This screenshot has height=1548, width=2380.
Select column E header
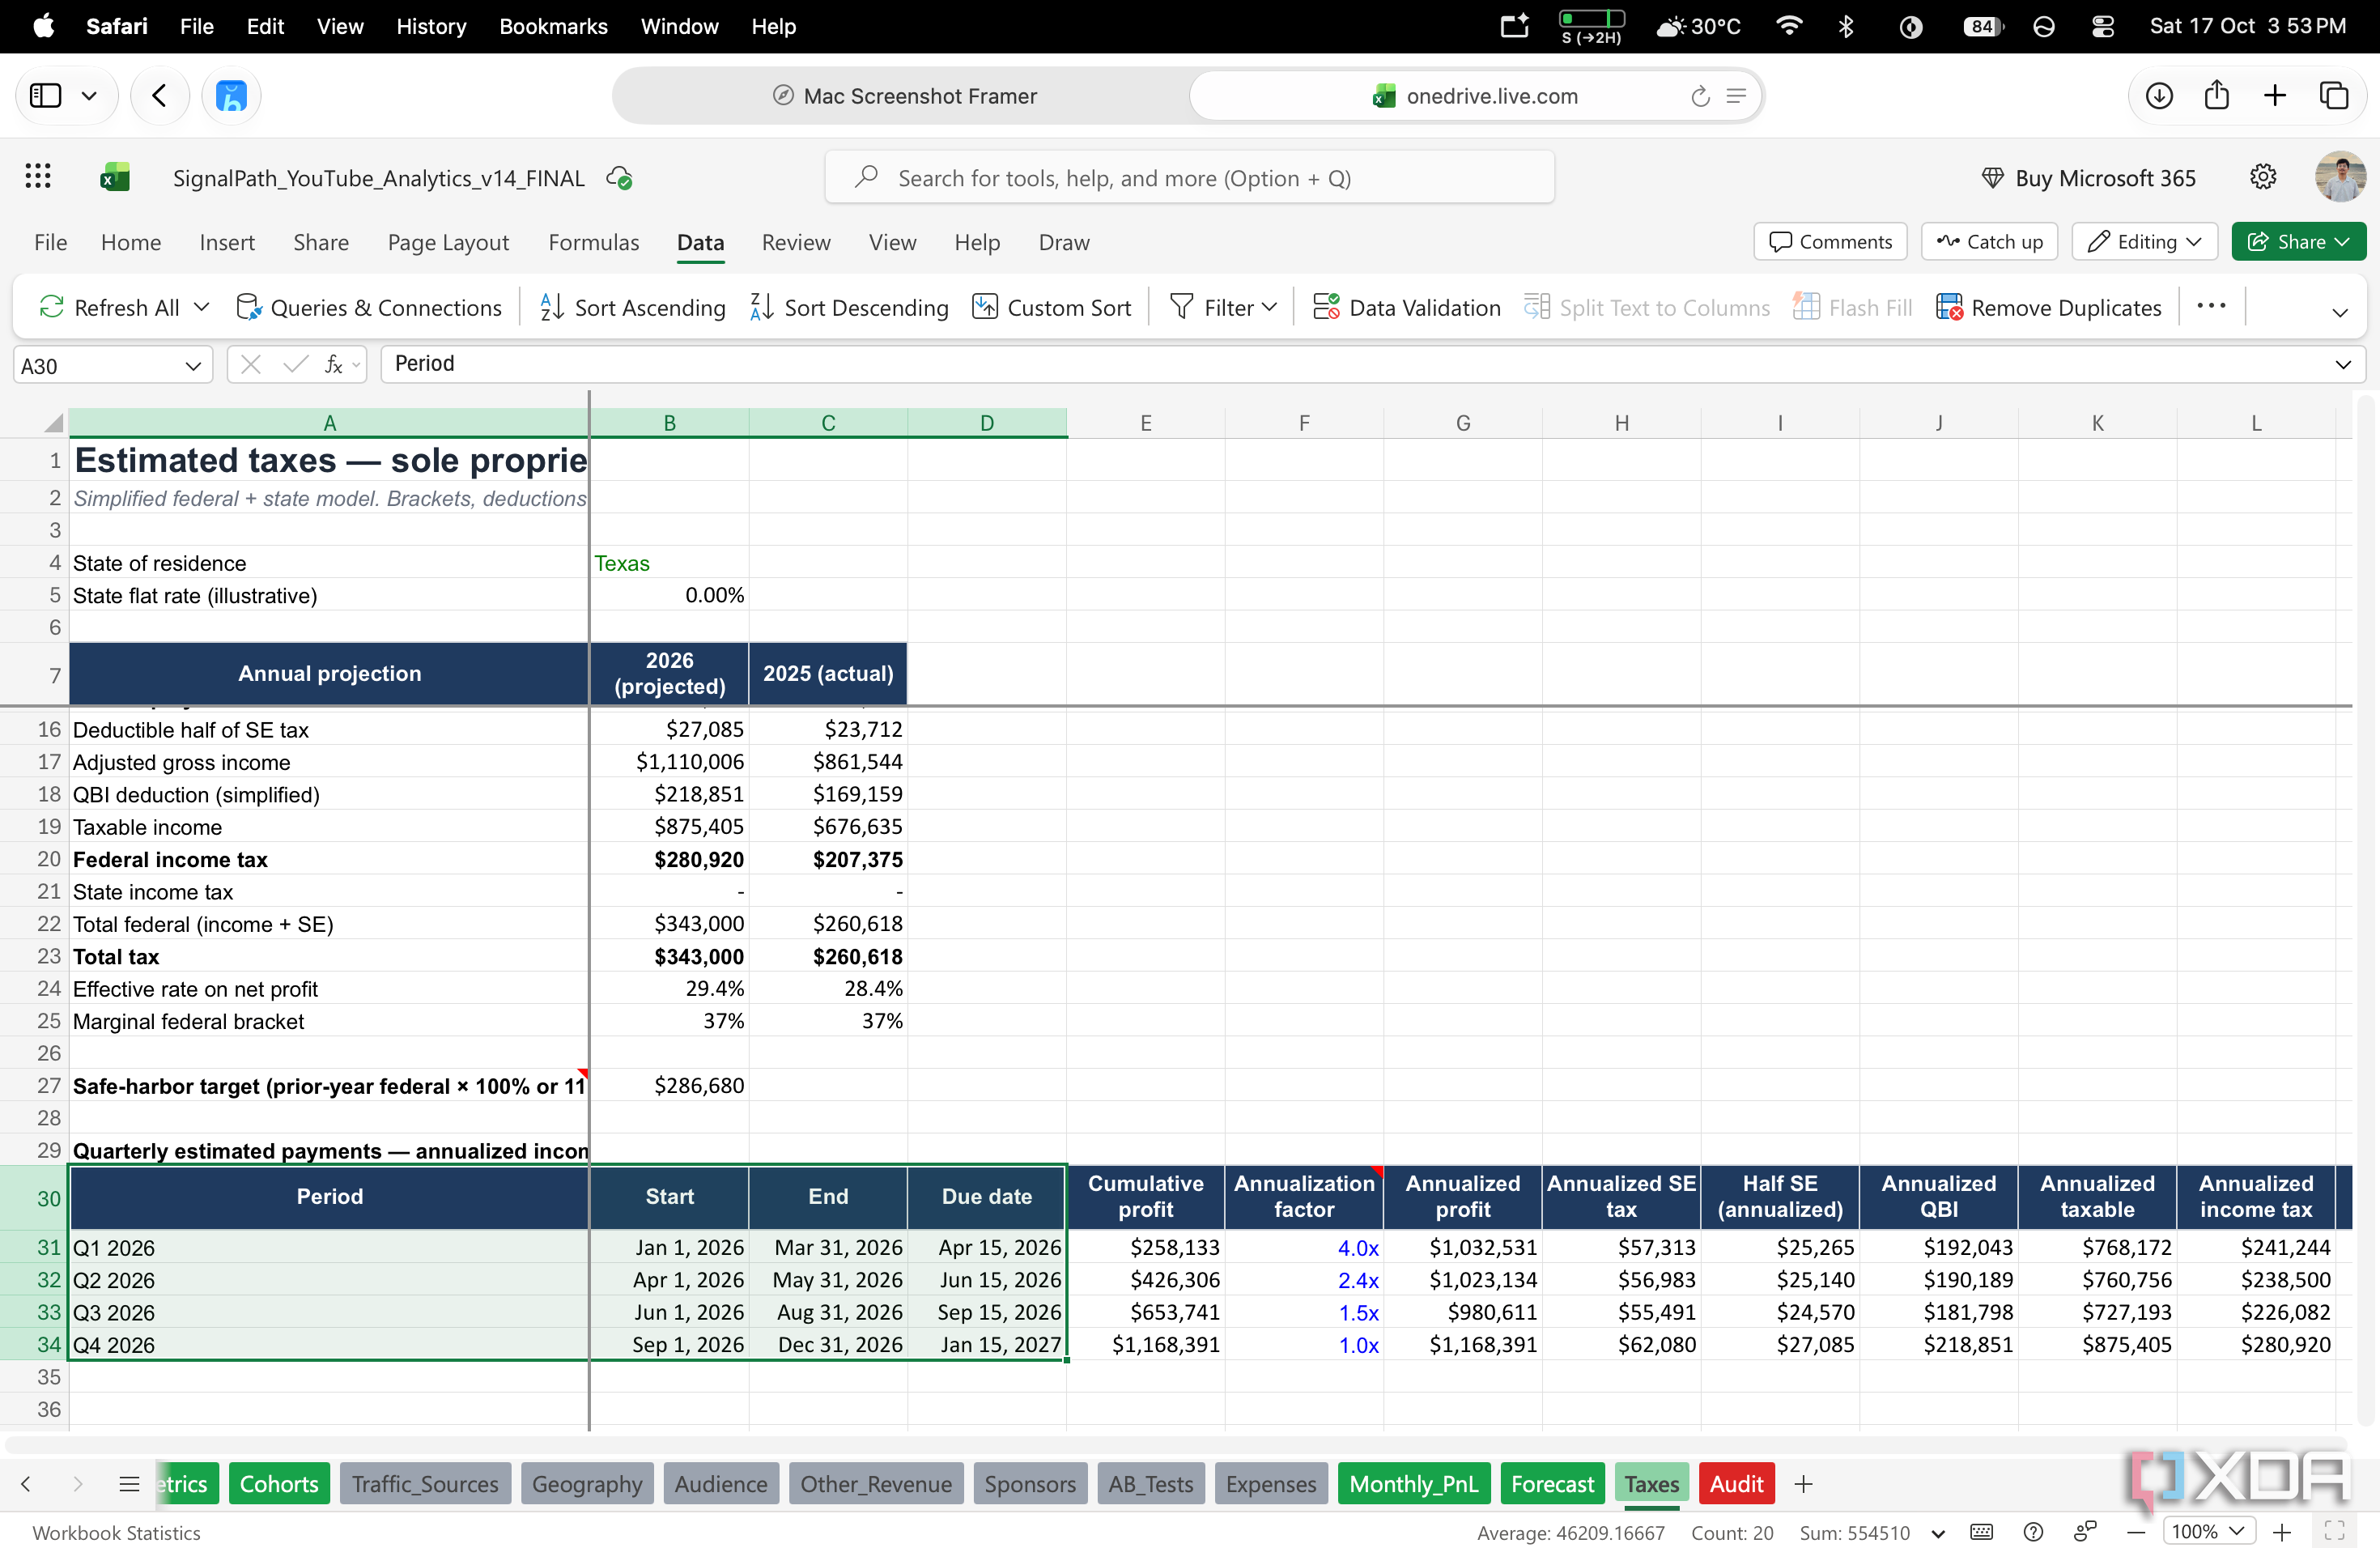(x=1145, y=423)
